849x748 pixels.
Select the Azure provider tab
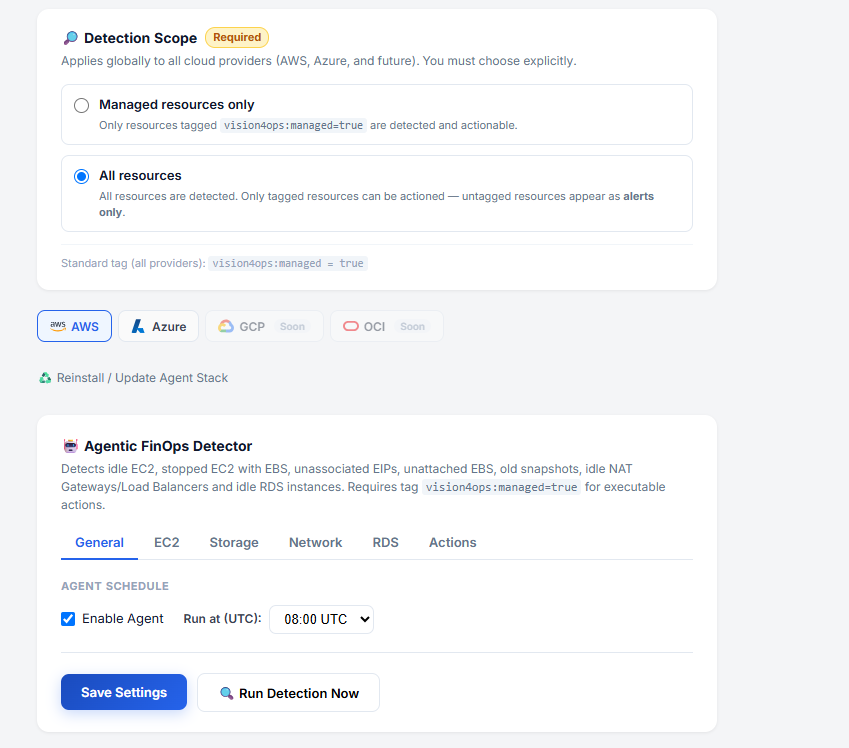click(x=159, y=326)
